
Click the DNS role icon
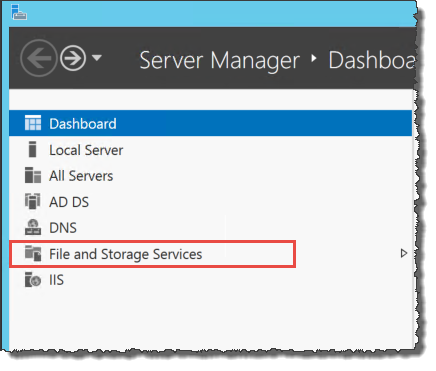(x=33, y=227)
